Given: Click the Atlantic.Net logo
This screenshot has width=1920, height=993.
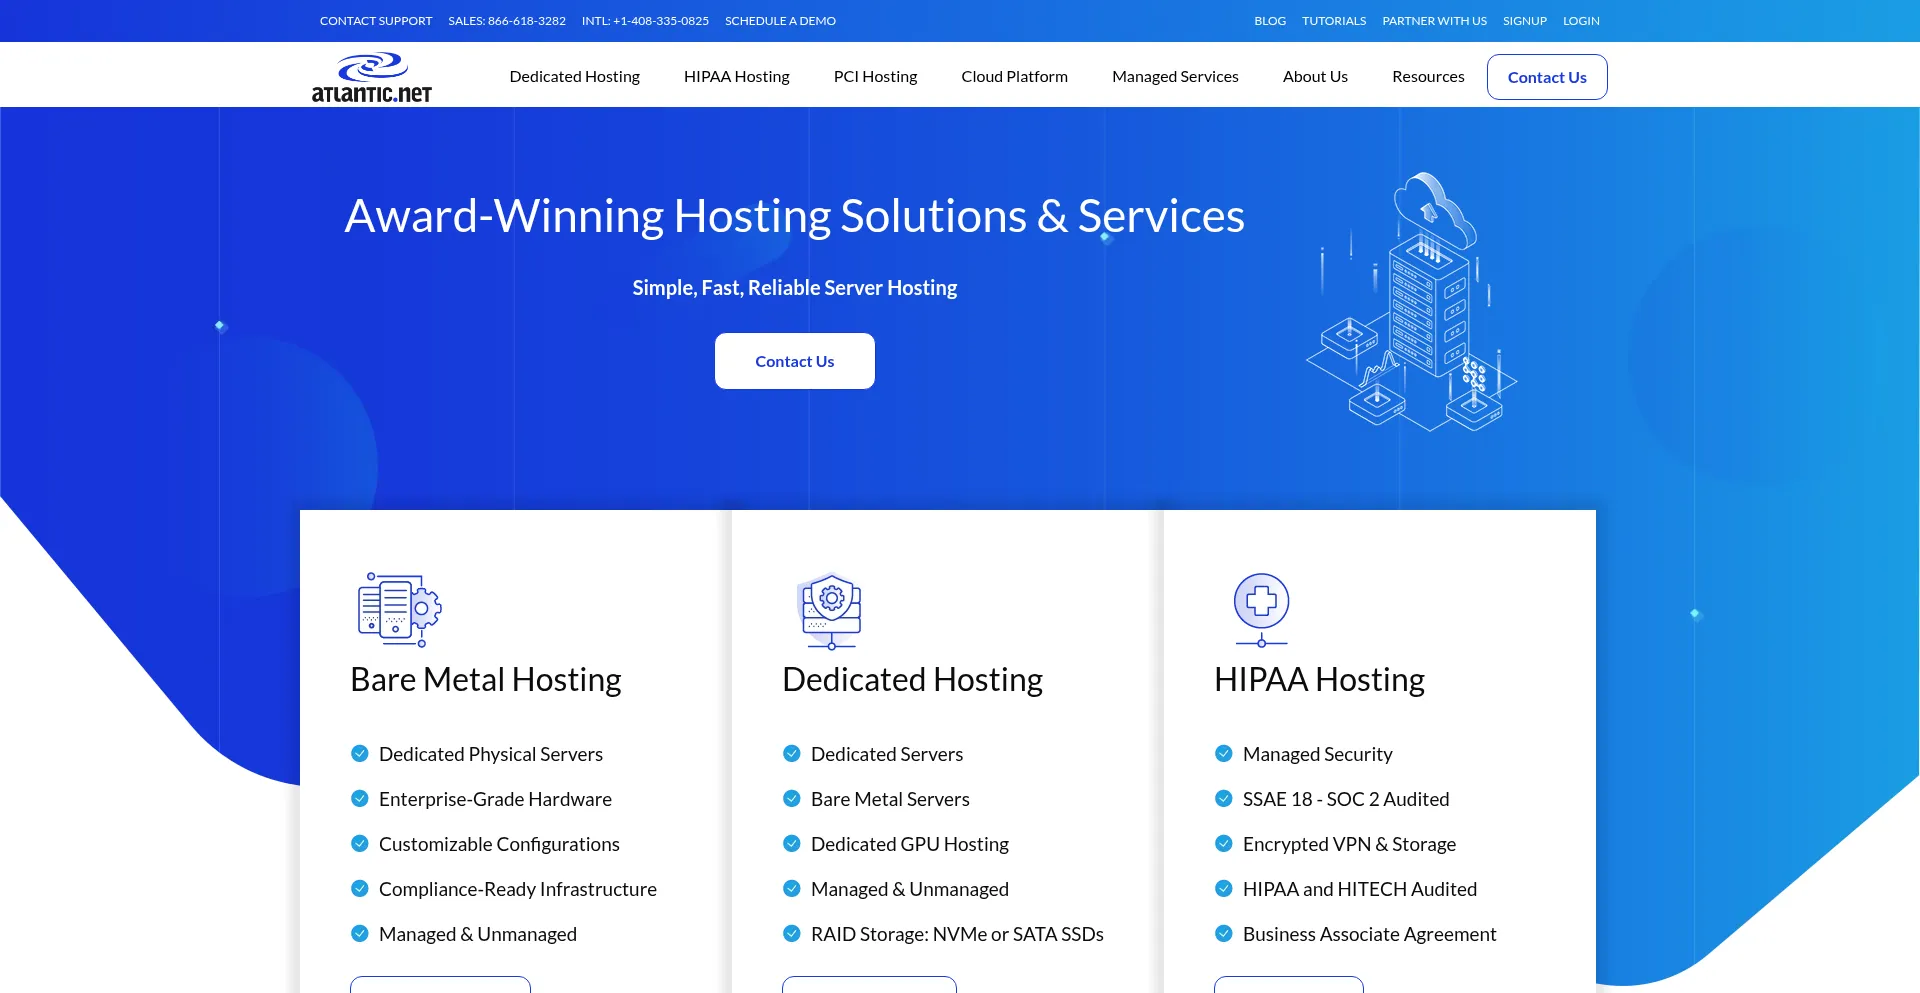Looking at the screenshot, I should pyautogui.click(x=371, y=78).
